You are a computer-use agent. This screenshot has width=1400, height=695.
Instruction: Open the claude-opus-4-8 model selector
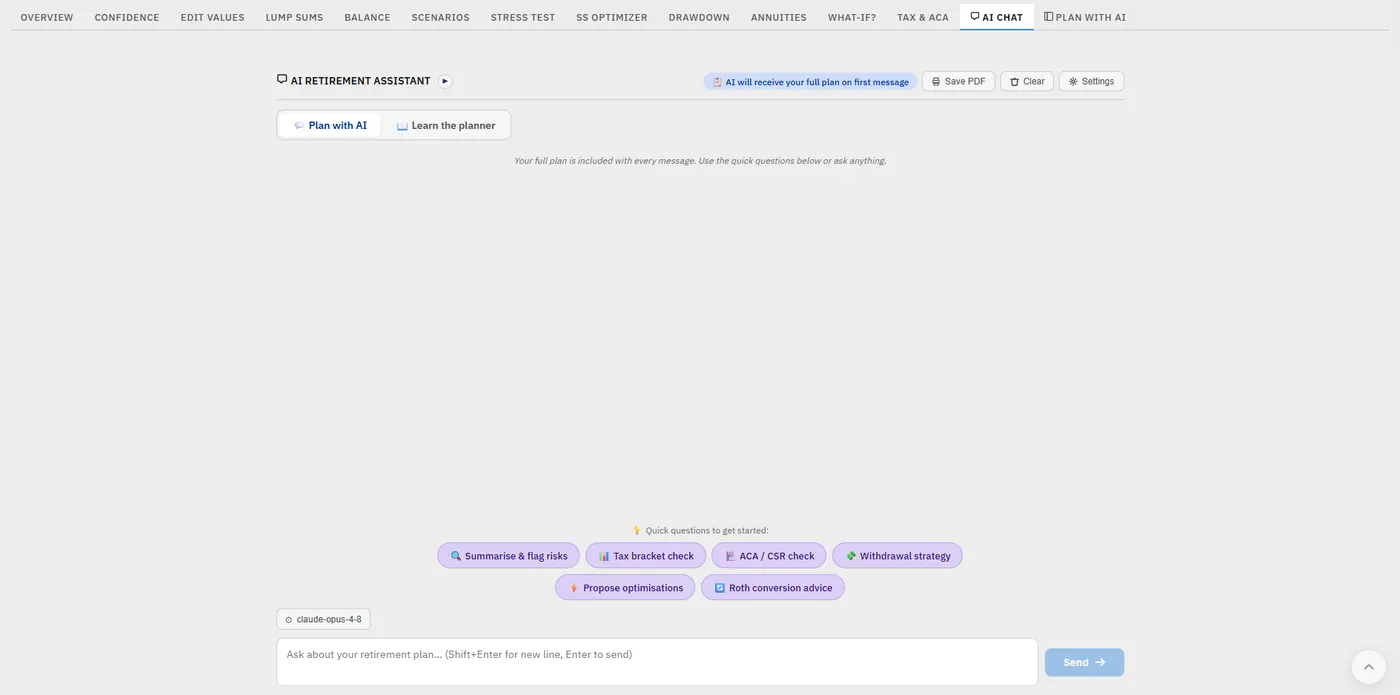pos(323,619)
